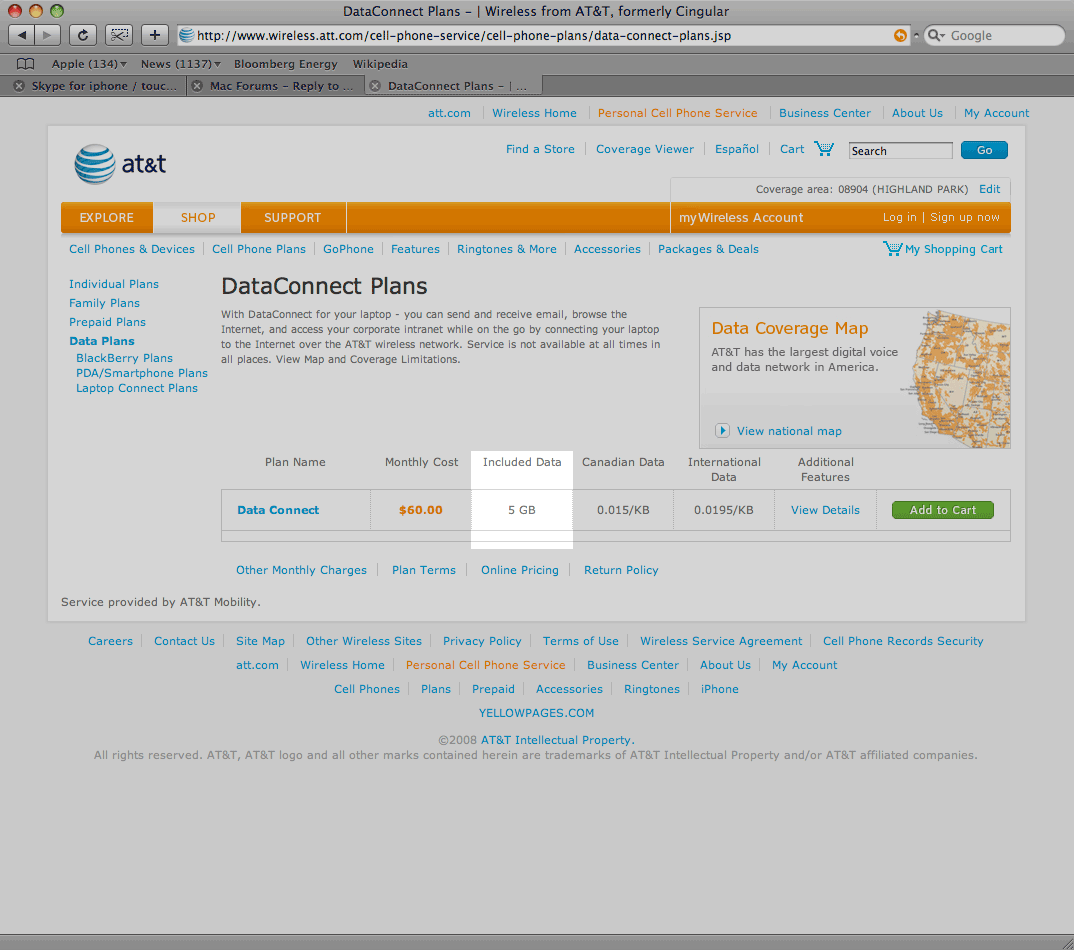Click the arrow icon beside View national map
The image size is (1074, 950).
(x=722, y=431)
